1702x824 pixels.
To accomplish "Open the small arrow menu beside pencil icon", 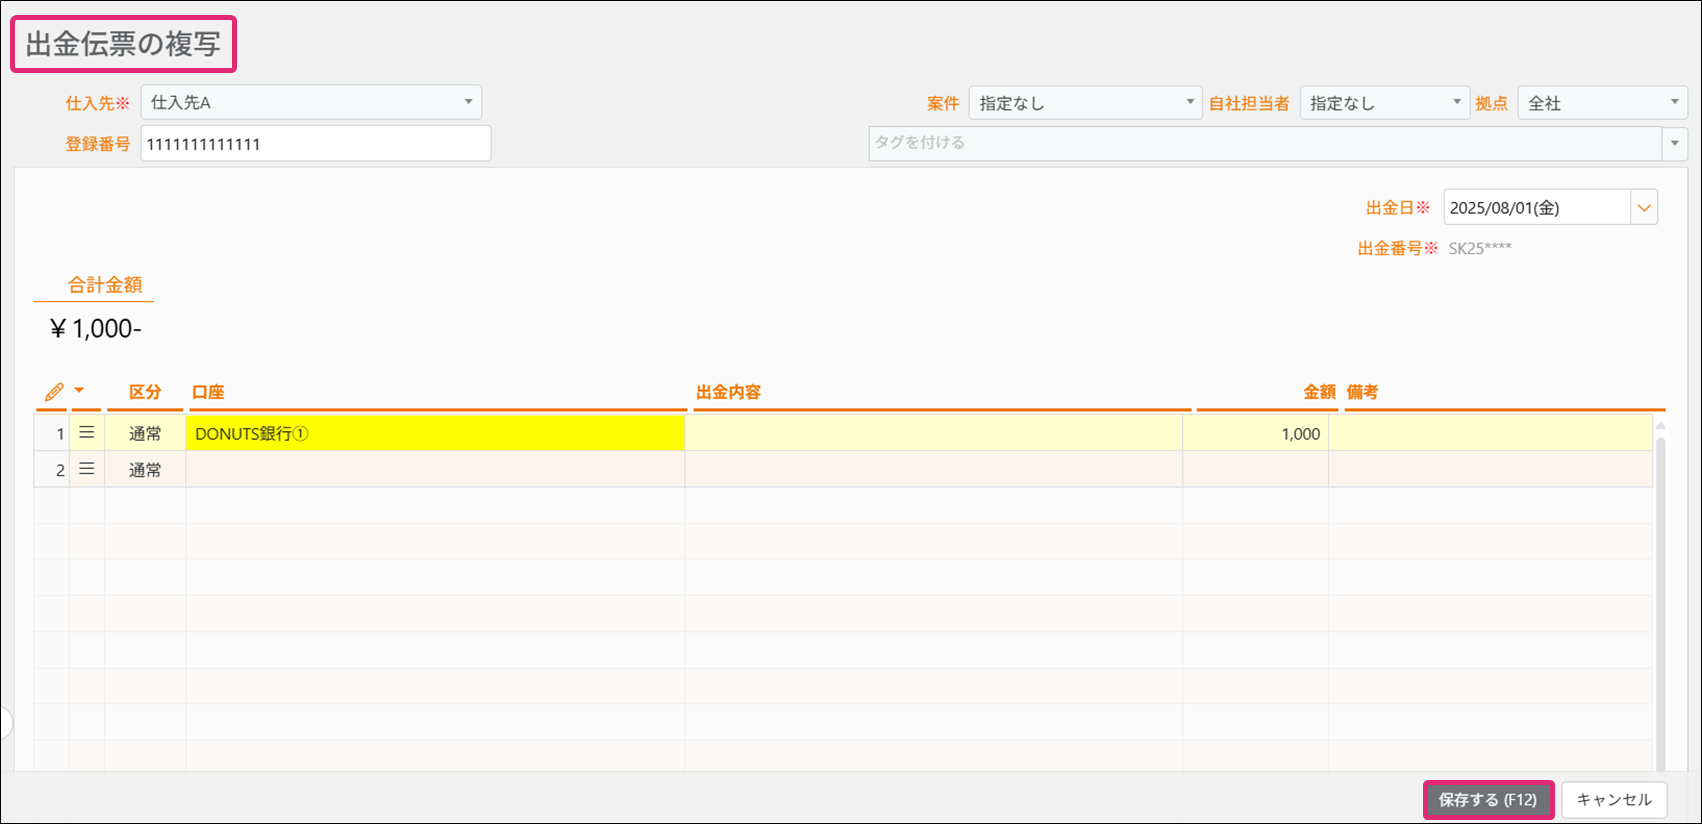I will [x=80, y=391].
